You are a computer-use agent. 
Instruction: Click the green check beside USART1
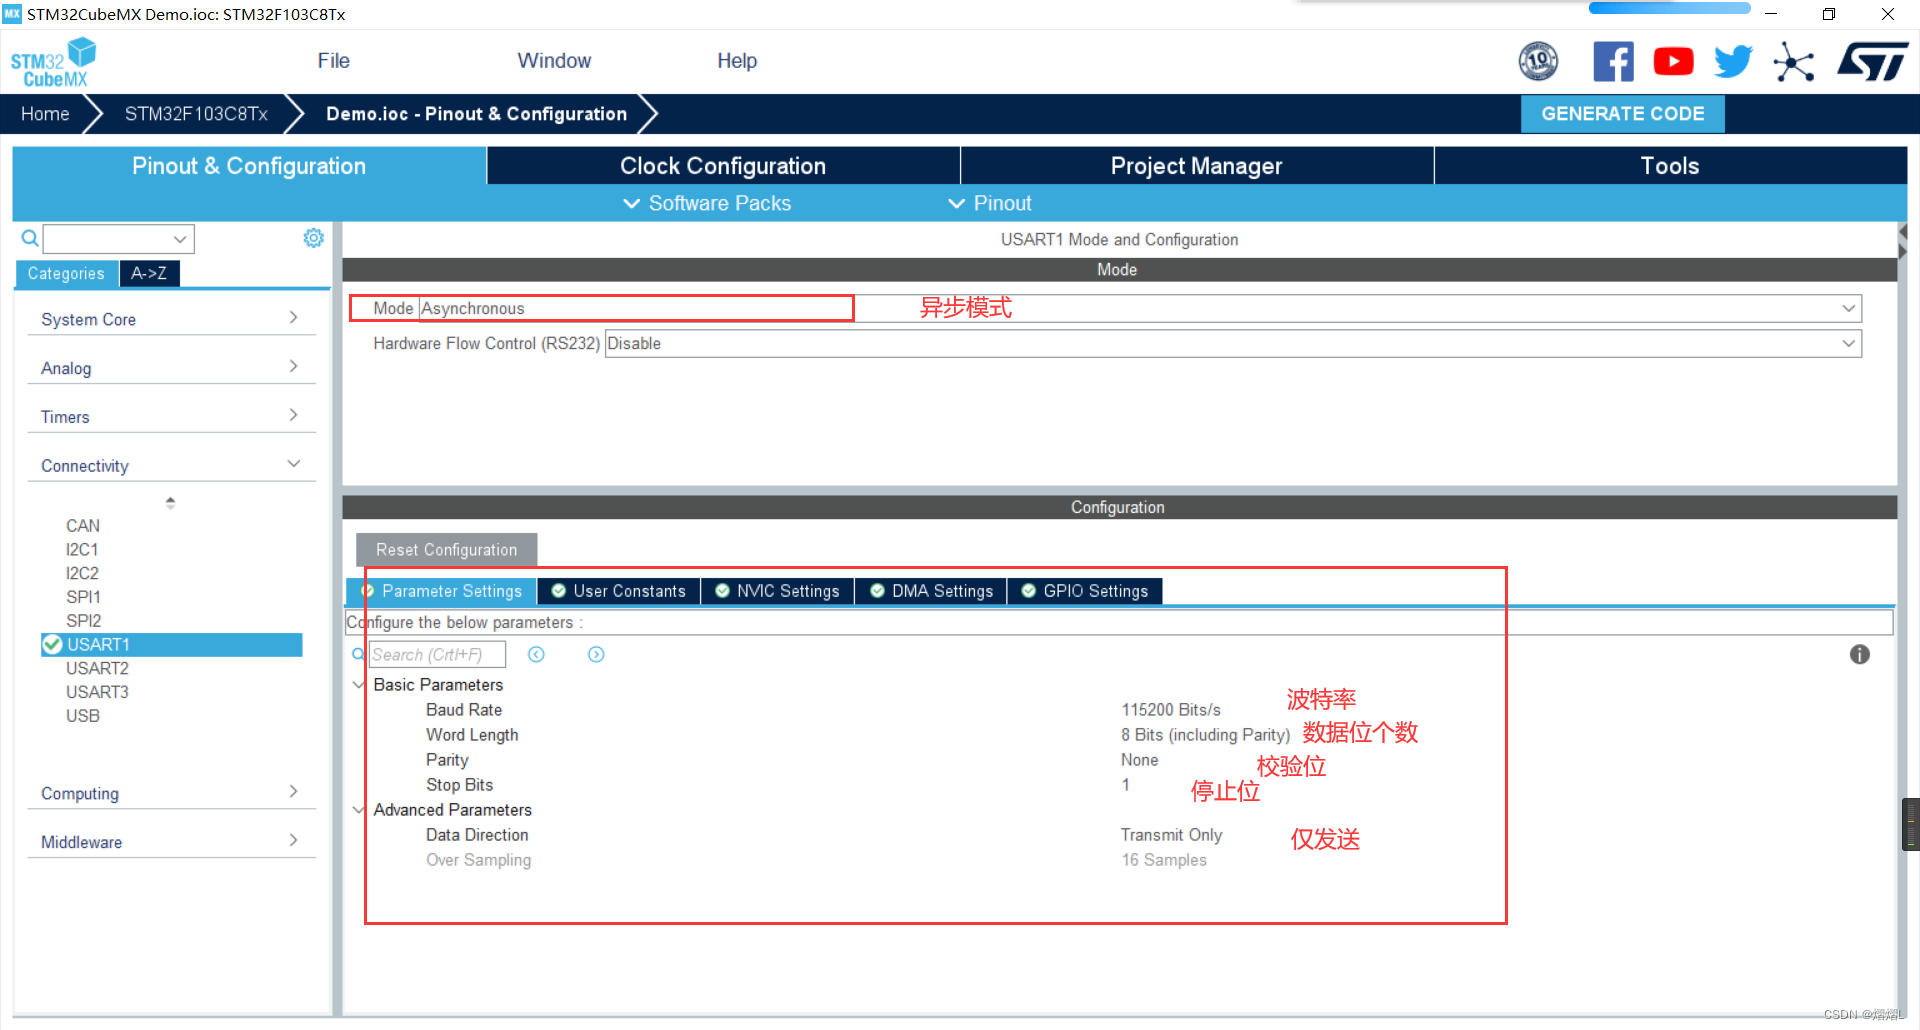(52, 644)
